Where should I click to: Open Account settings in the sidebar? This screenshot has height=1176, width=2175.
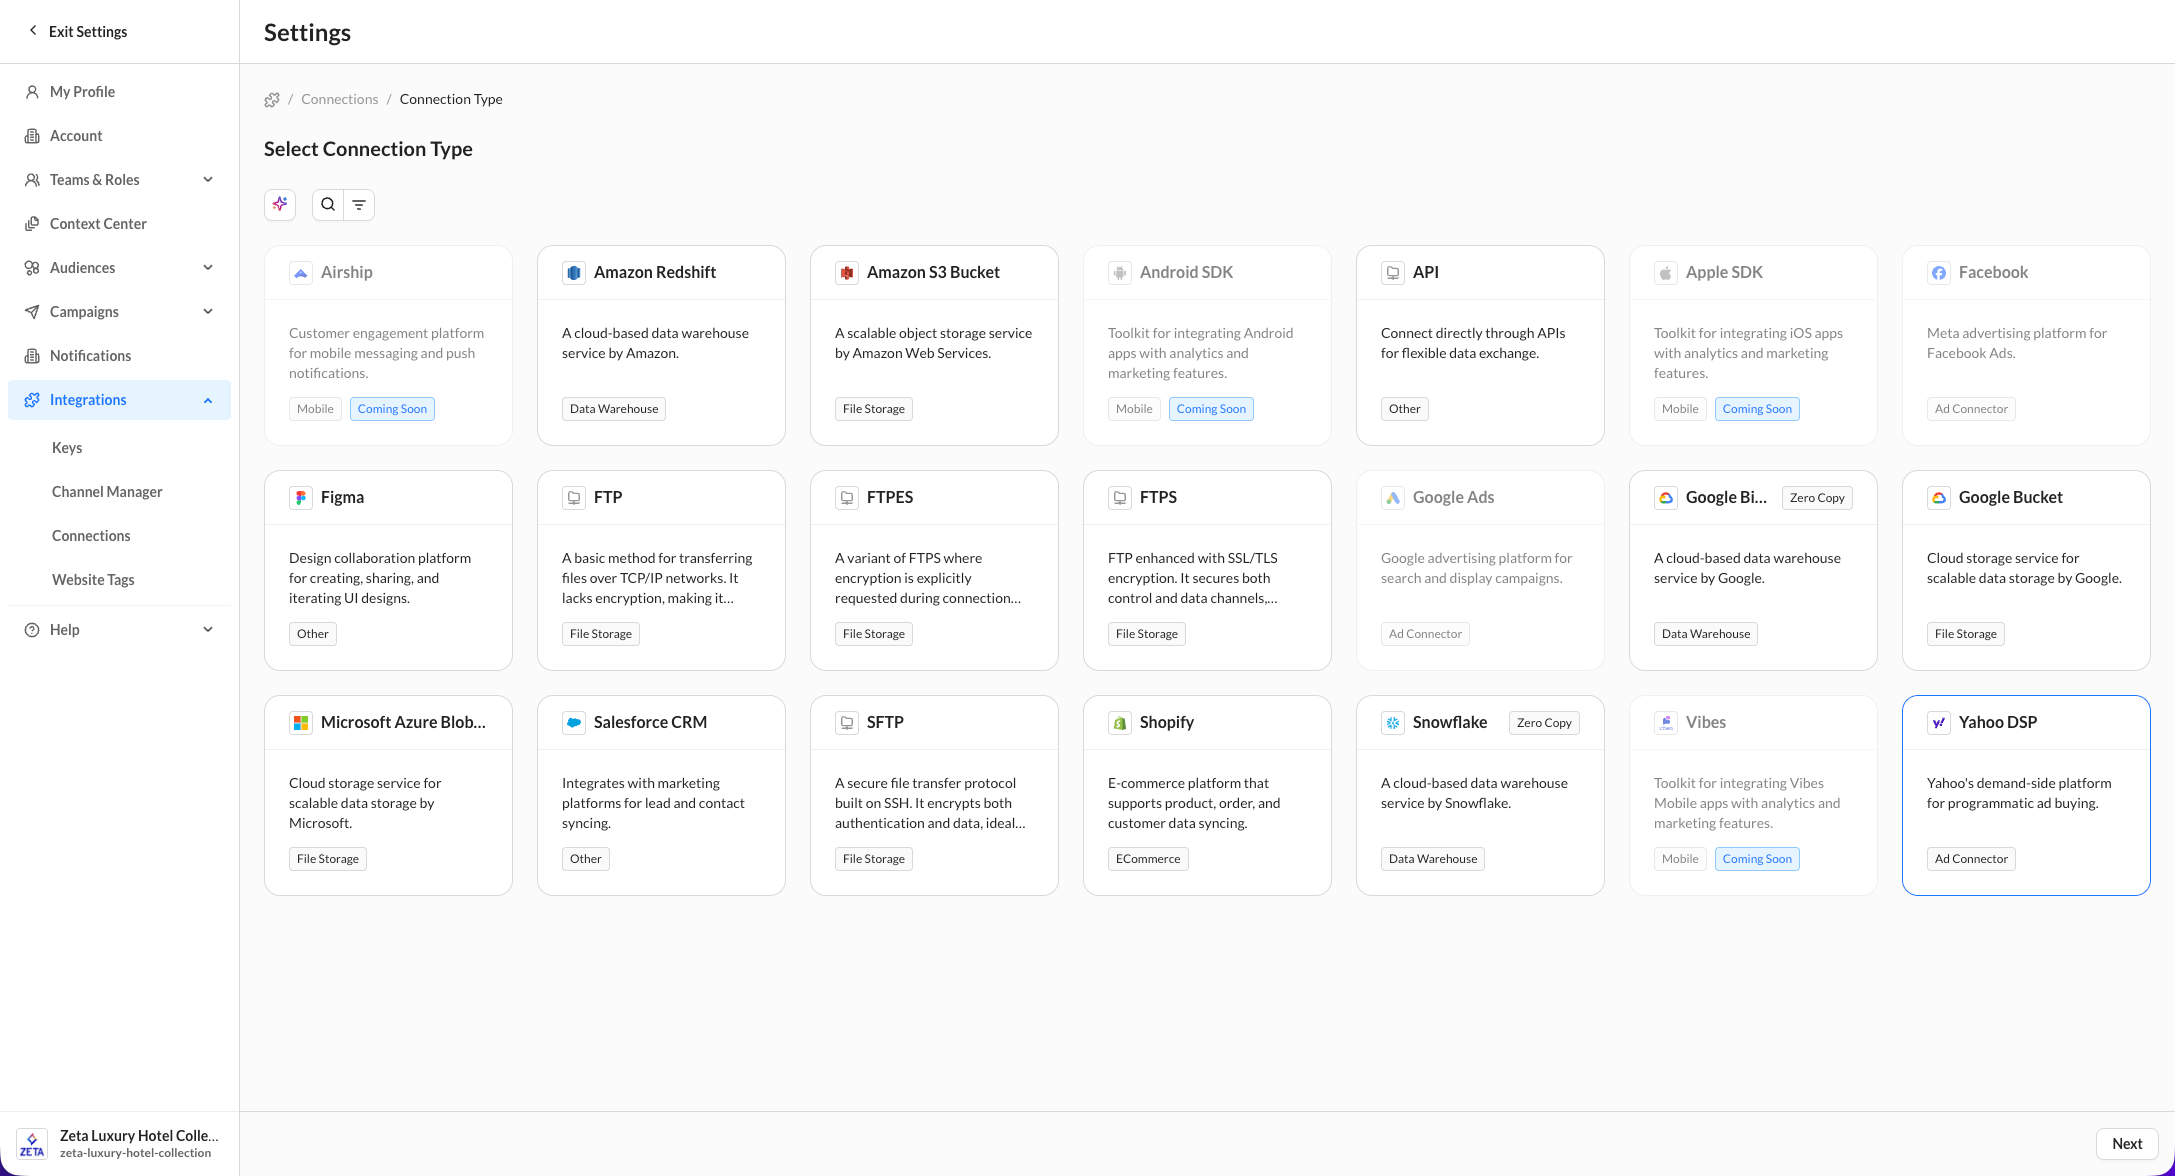tap(120, 136)
